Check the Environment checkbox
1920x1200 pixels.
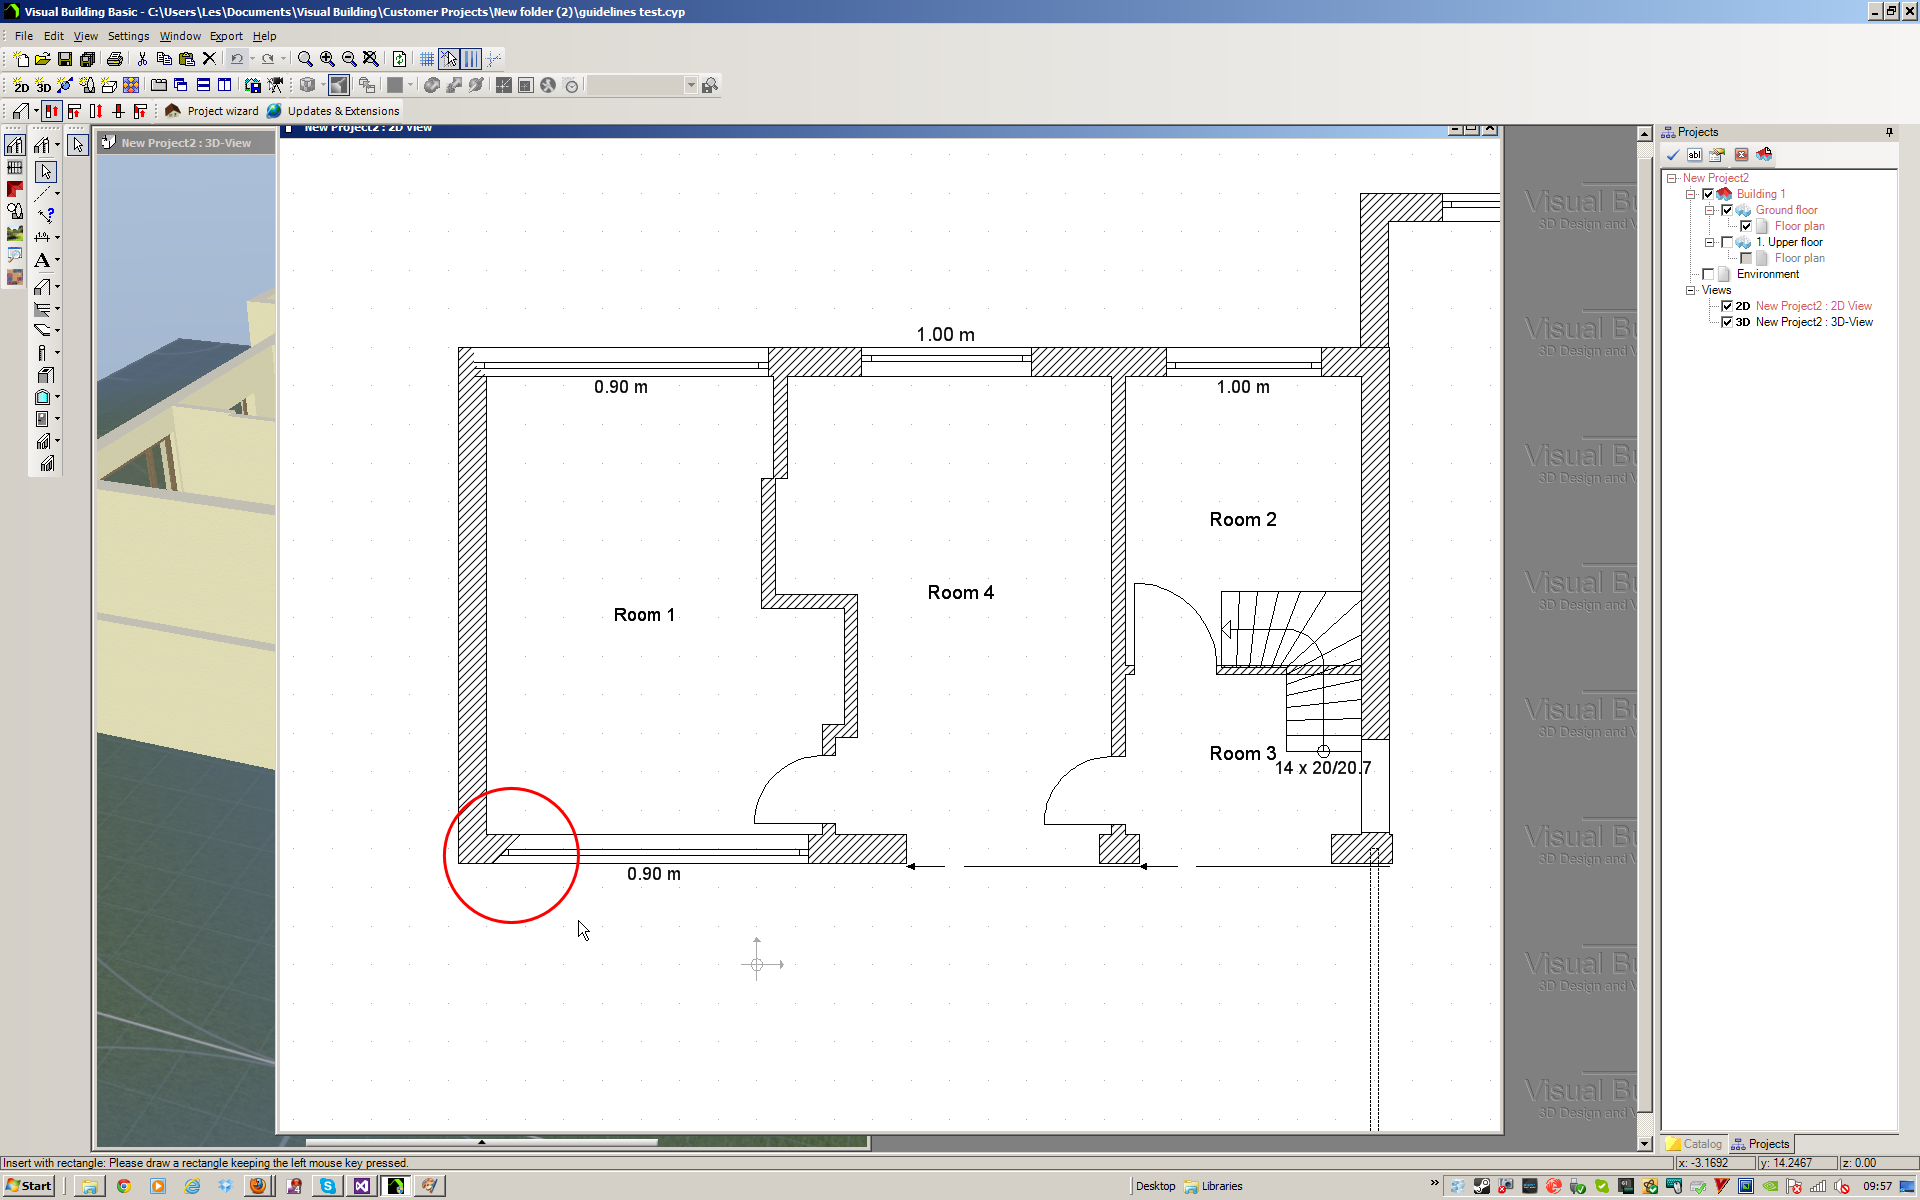(x=1708, y=274)
